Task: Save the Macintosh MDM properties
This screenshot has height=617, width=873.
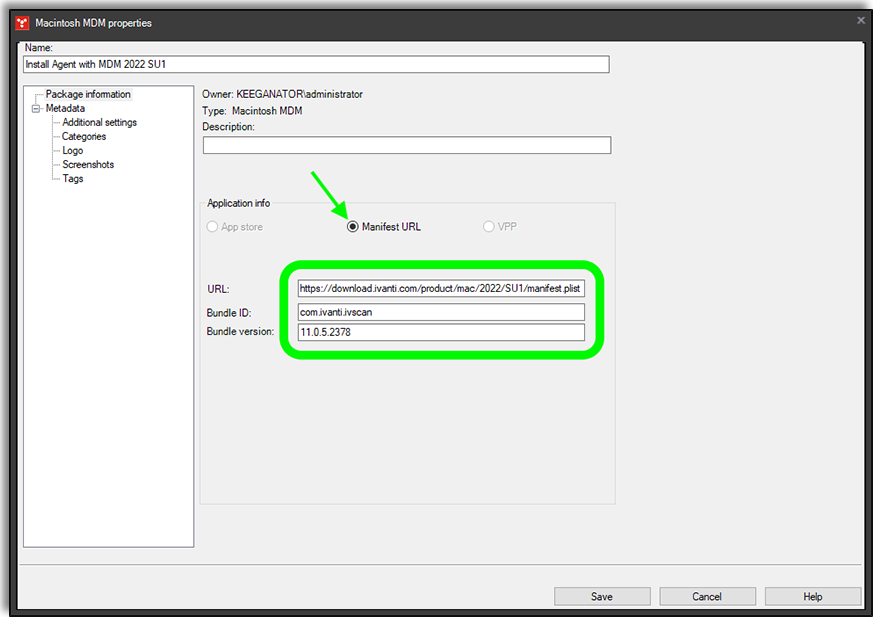Action: [601, 595]
